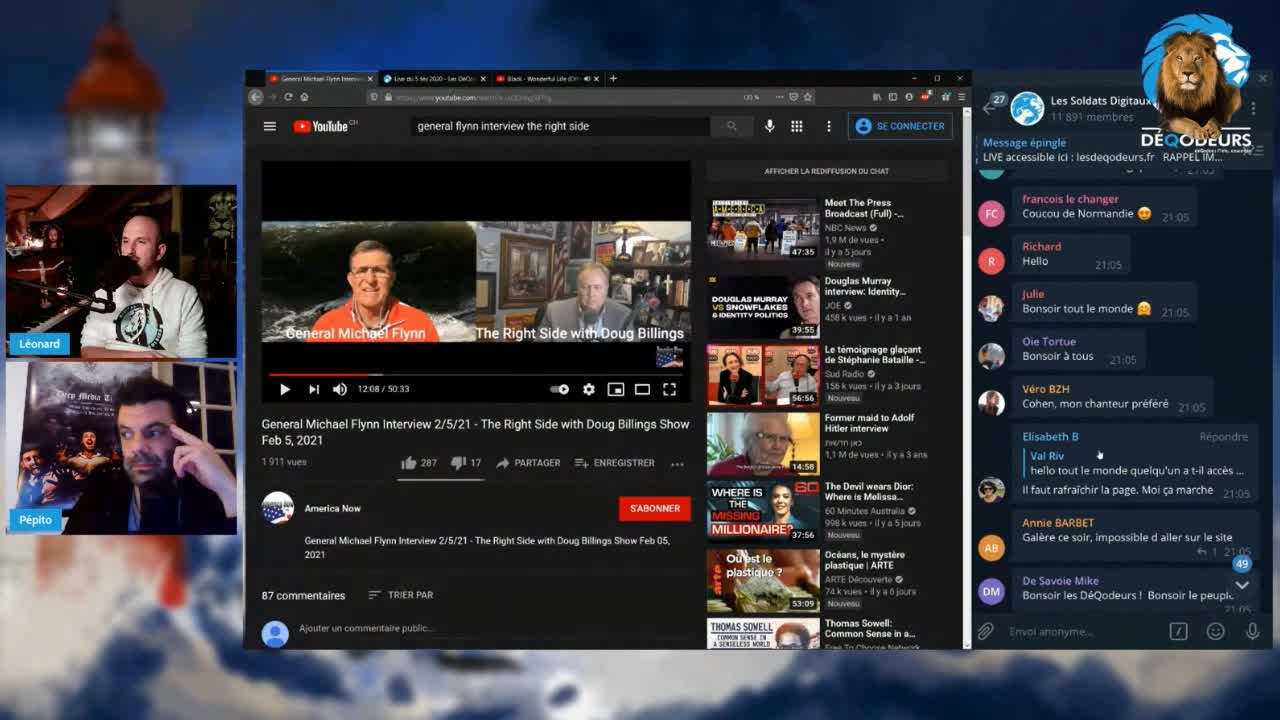Open Douglas Murray Identity video thumbnail
This screenshot has width=1280, height=720.
[x=763, y=307]
